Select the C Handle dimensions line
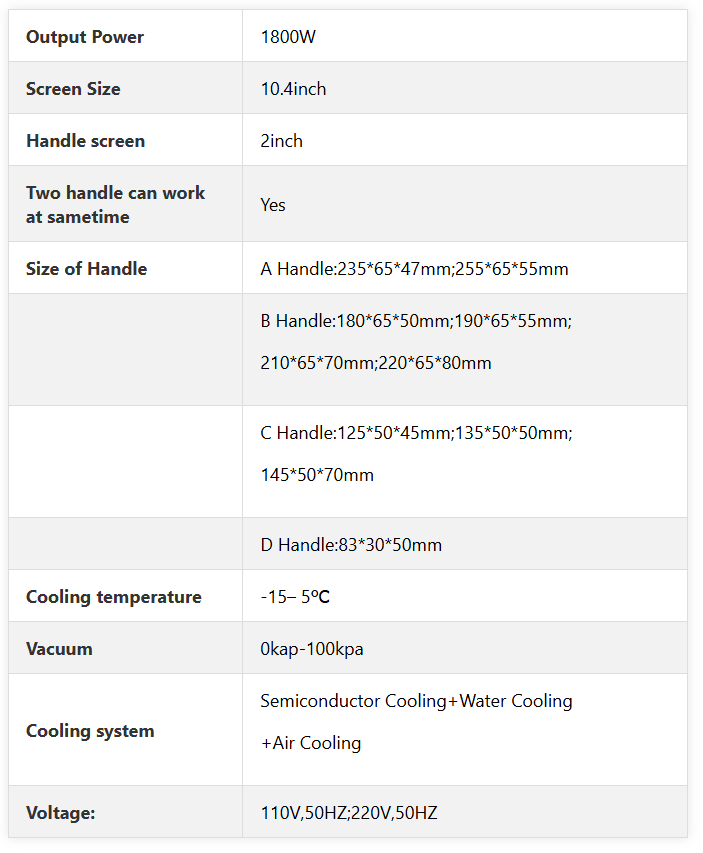The width and height of the screenshot is (703, 853). 416,433
